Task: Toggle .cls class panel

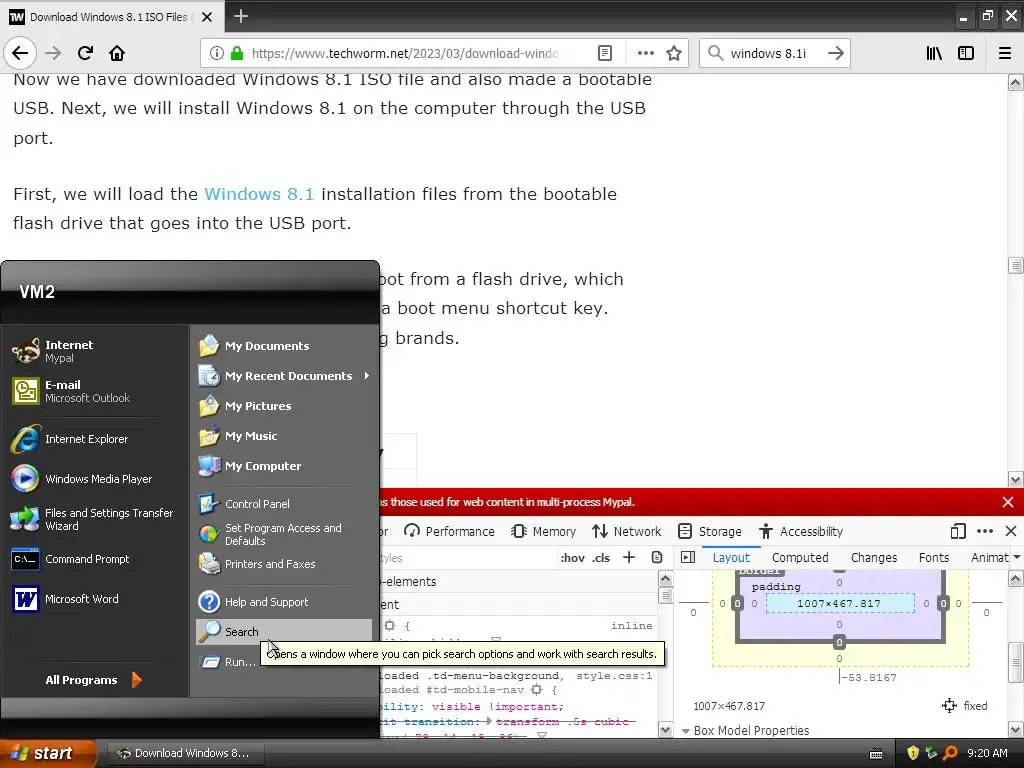Action: click(x=601, y=558)
